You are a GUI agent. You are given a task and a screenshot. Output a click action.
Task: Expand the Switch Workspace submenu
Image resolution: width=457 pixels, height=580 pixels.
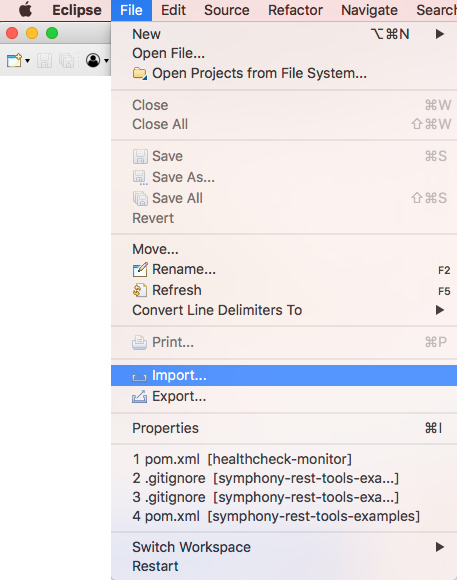point(440,547)
